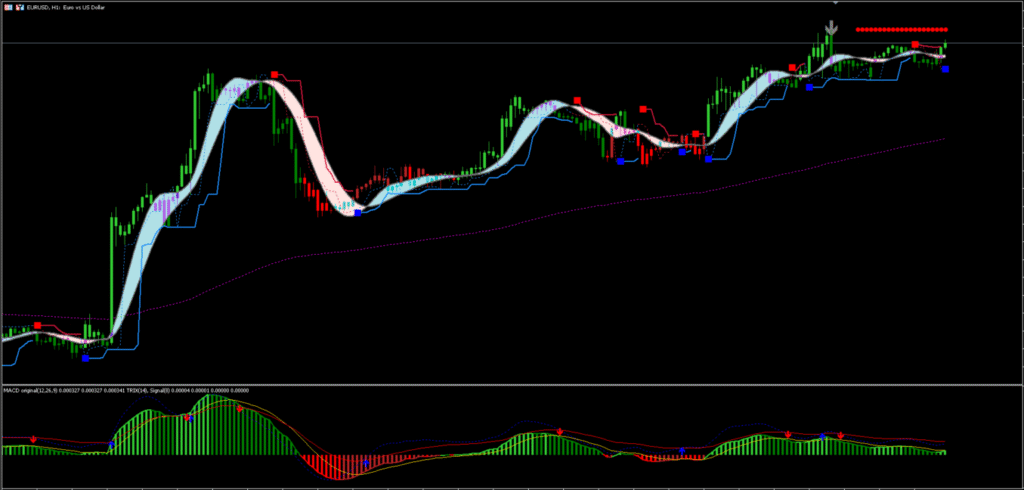Select the leftmost blue square signal marker
Screen dimensions: 1024x490
[x=85, y=357]
